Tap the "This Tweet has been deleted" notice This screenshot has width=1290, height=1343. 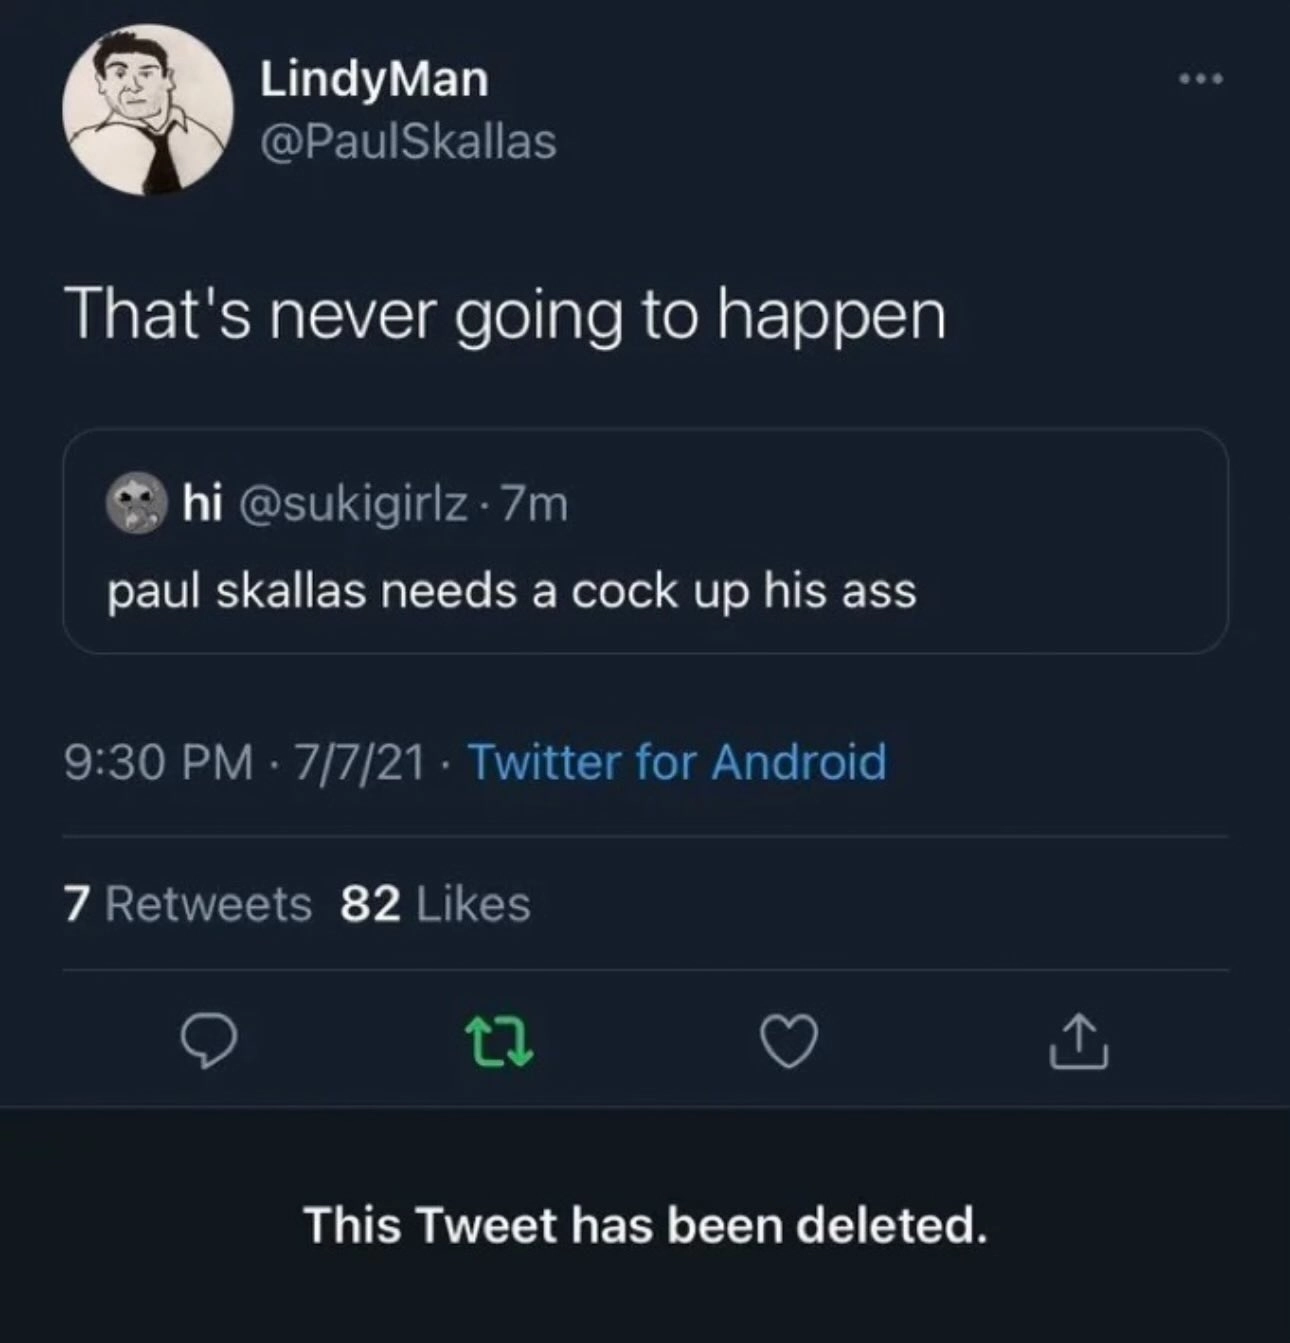click(645, 1224)
